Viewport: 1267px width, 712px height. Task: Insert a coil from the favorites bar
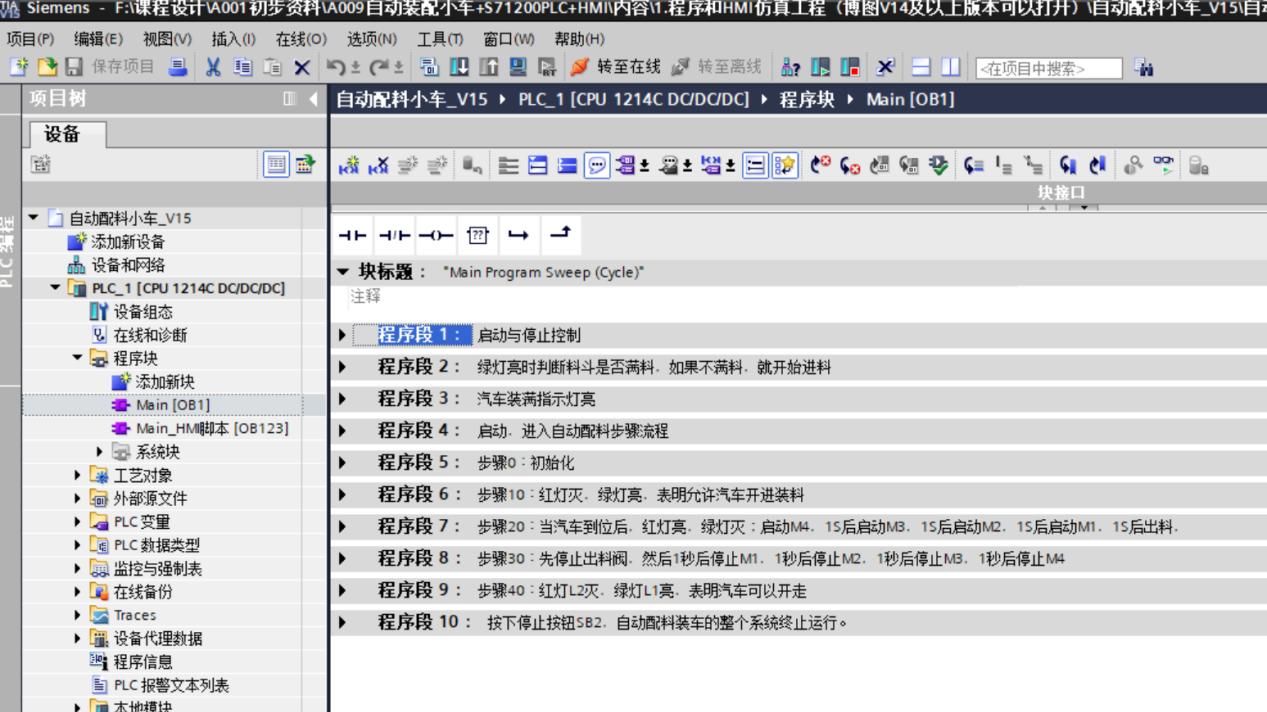[x=438, y=233]
